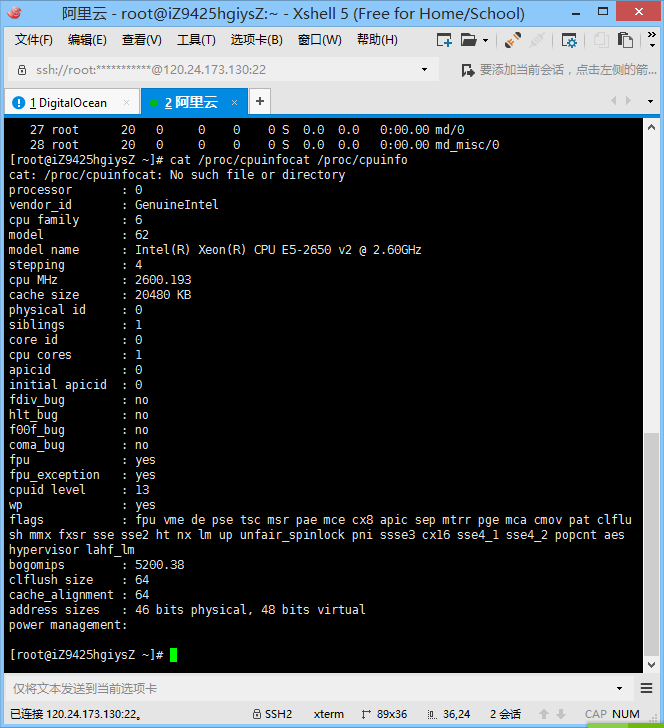The image size is (664, 728).
Task: Click the bogomips 5200.38 value
Action: 159,565
